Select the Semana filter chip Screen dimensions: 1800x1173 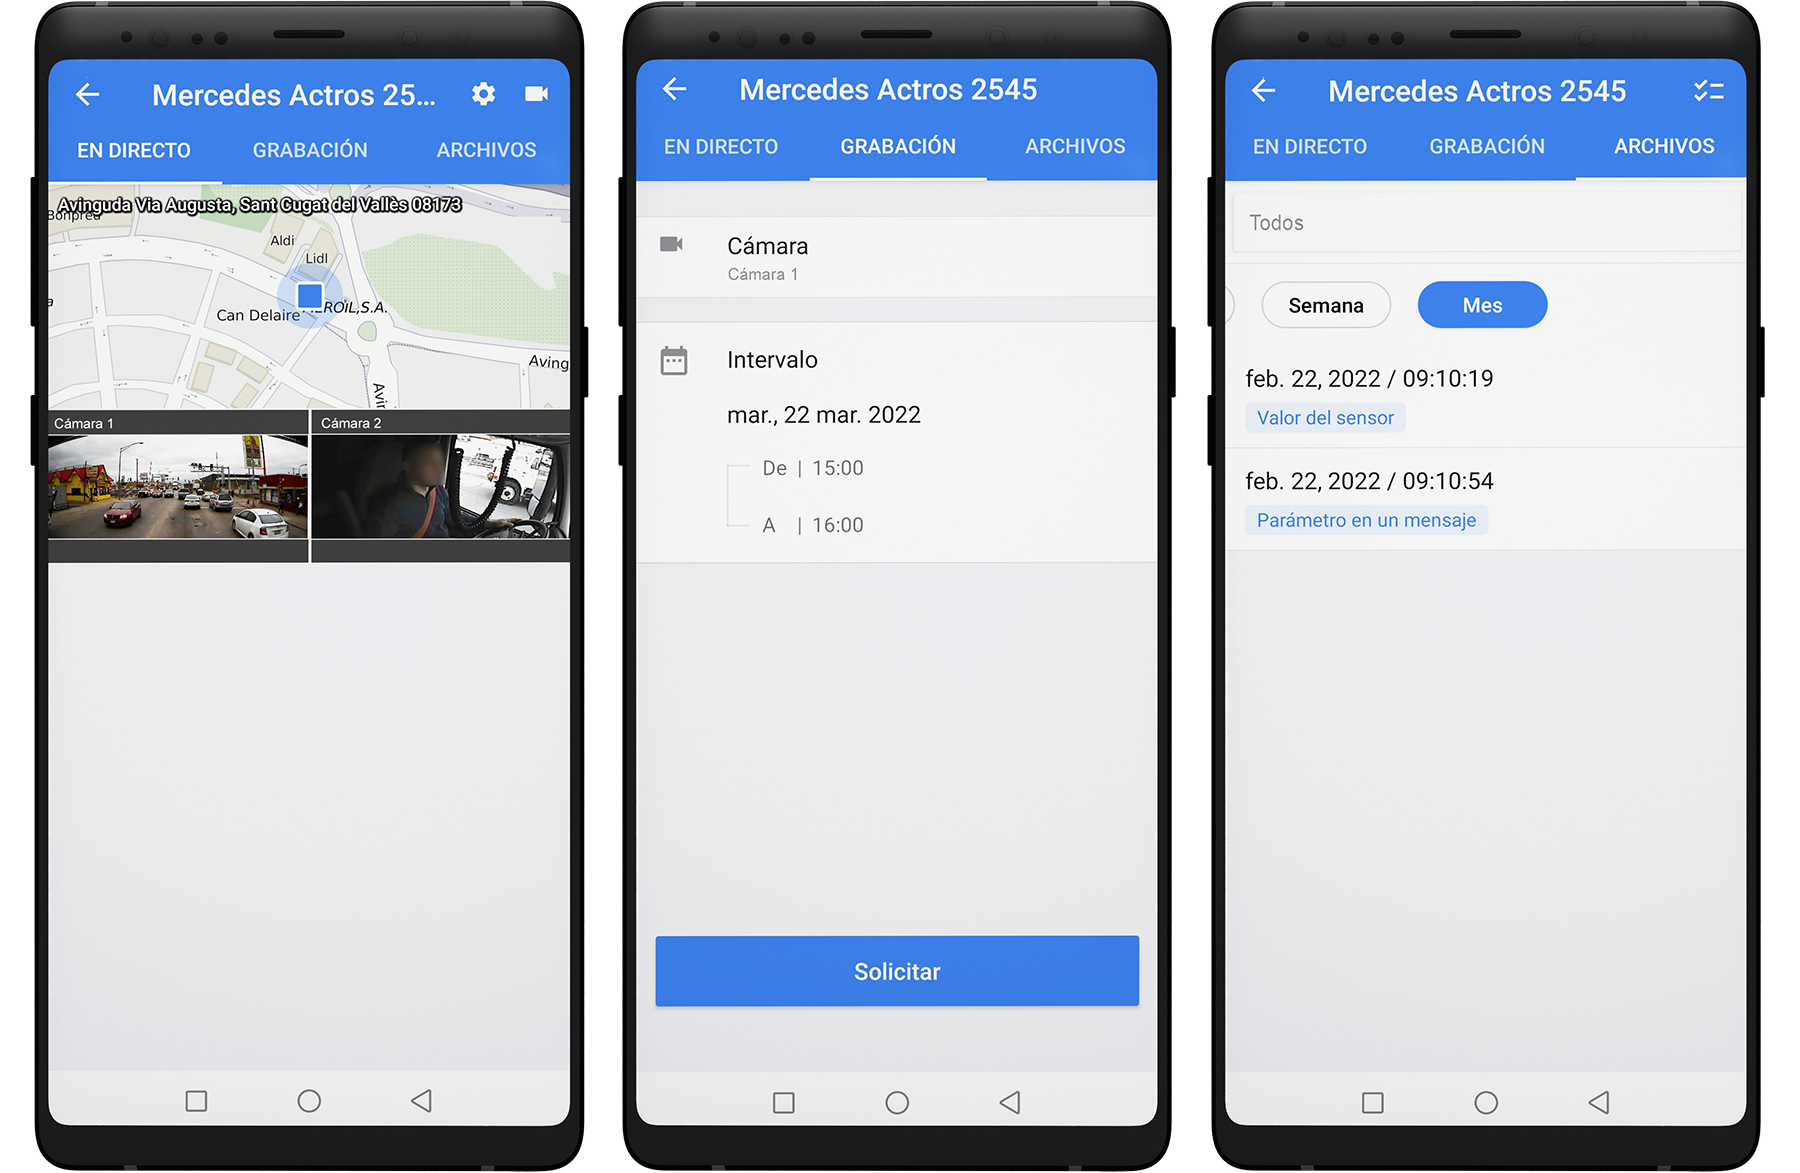click(x=1325, y=306)
